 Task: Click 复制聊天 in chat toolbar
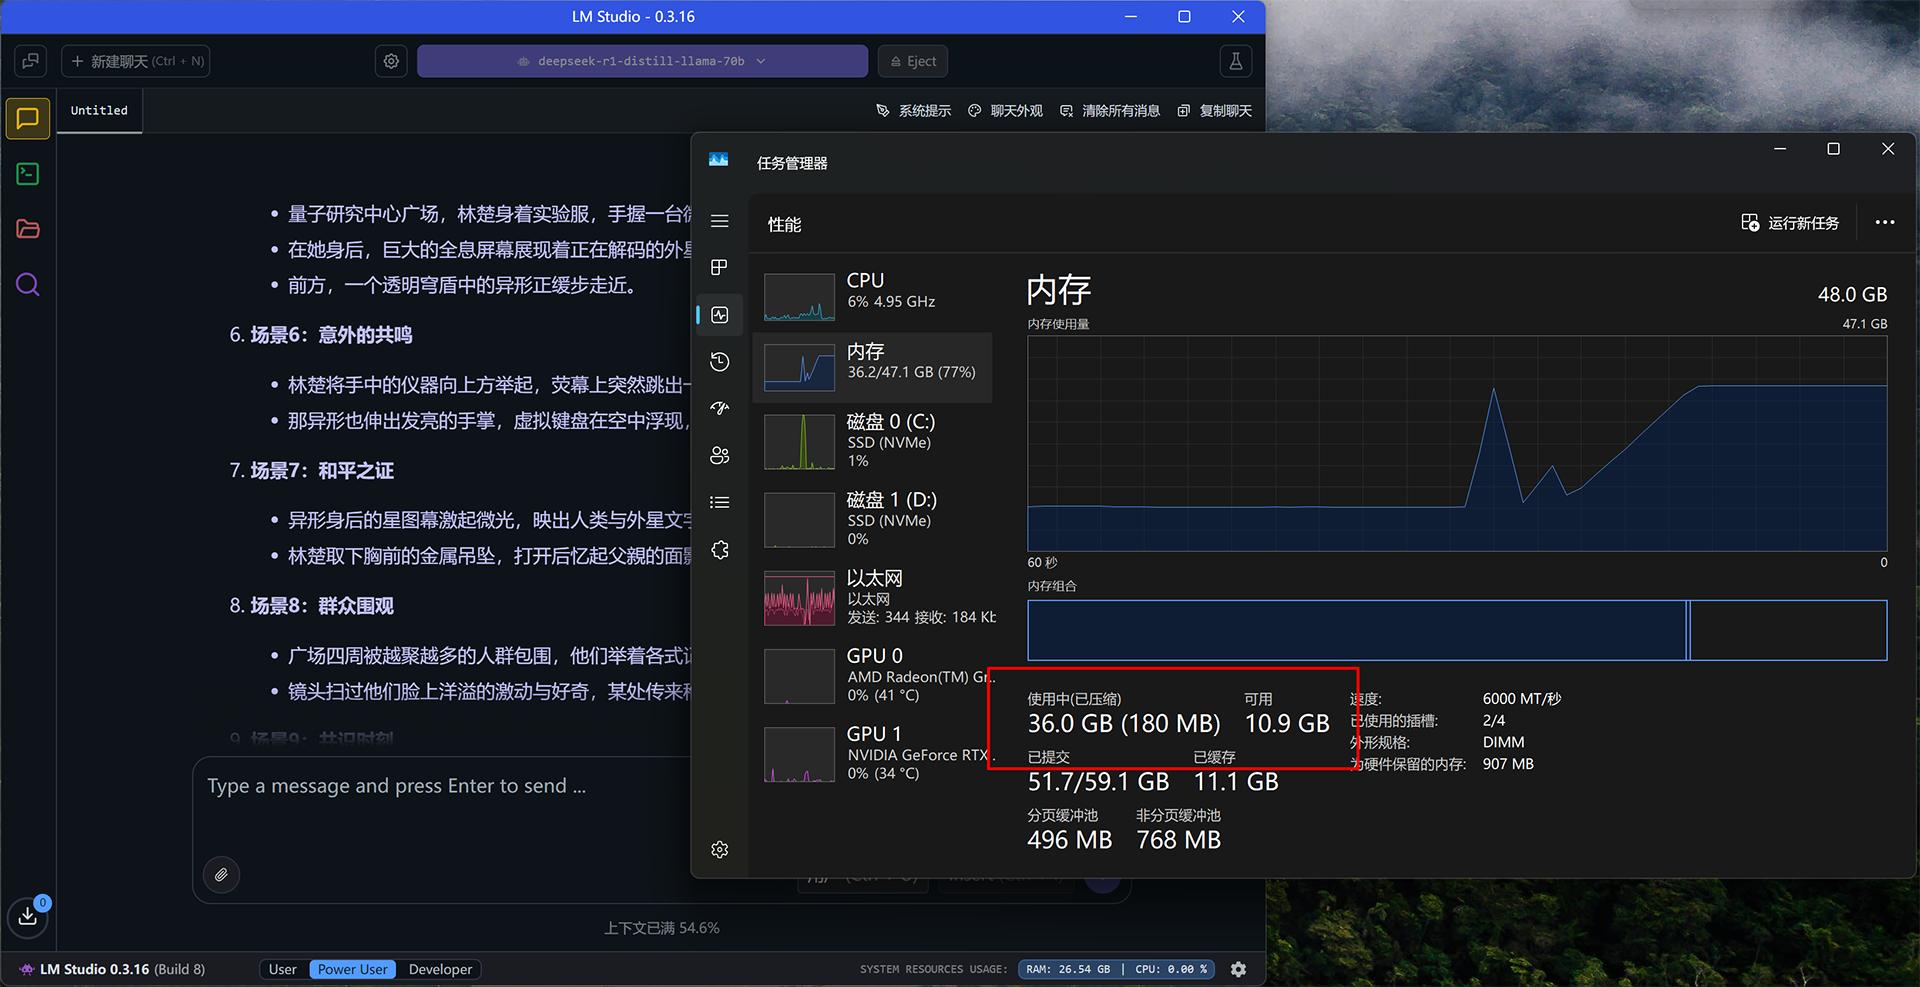point(1214,111)
